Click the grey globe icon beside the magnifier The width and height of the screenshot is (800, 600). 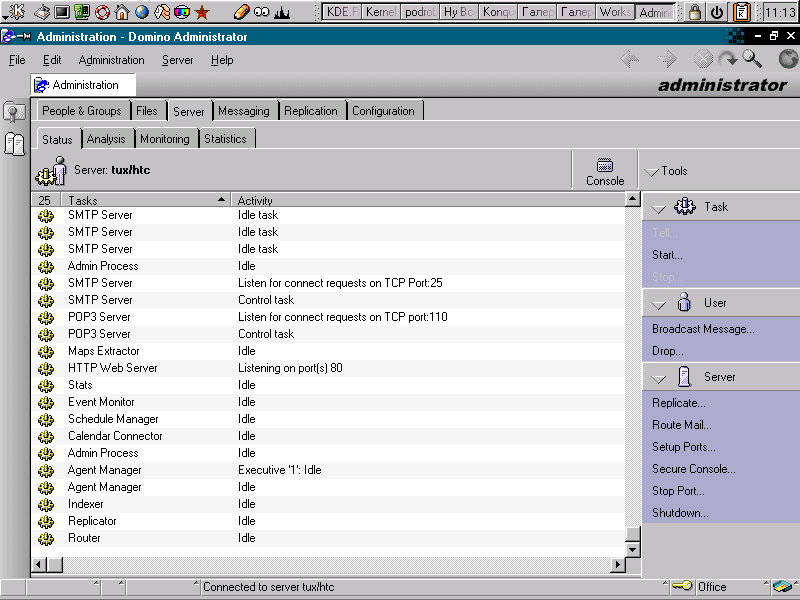(788, 59)
